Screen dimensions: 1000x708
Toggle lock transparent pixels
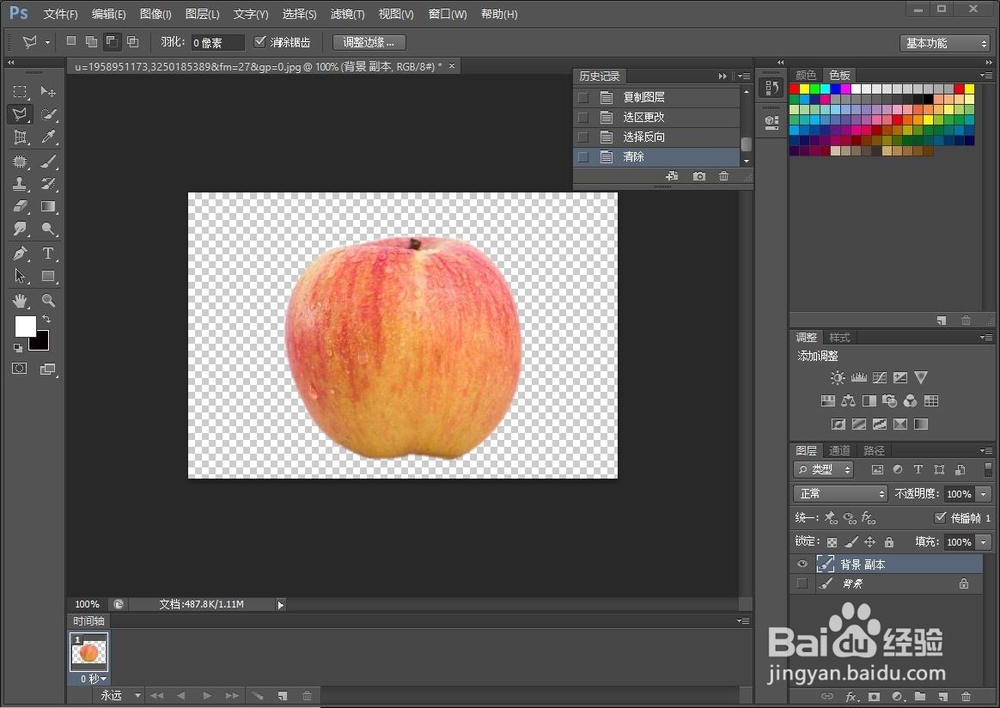[832, 542]
